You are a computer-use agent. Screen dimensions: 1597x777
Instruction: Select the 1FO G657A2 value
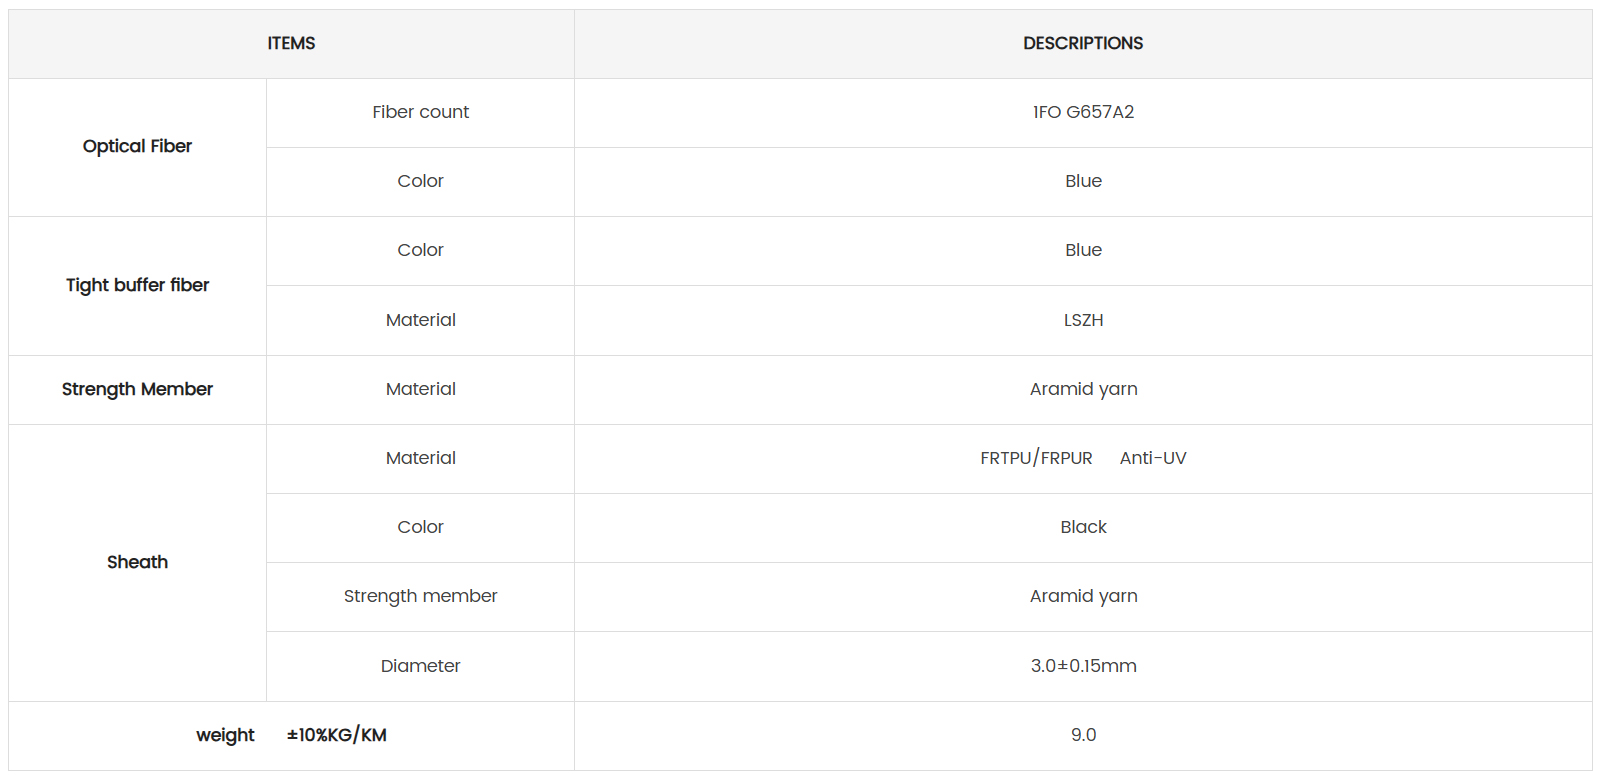[x=1083, y=112]
